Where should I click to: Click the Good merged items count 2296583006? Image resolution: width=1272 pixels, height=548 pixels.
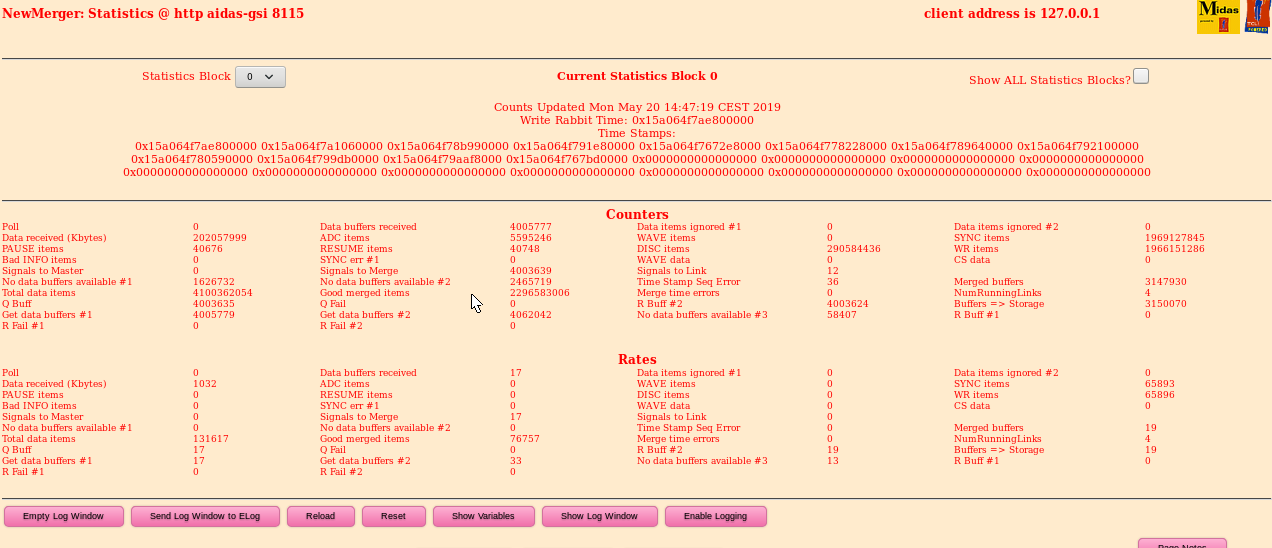pyautogui.click(x=540, y=293)
